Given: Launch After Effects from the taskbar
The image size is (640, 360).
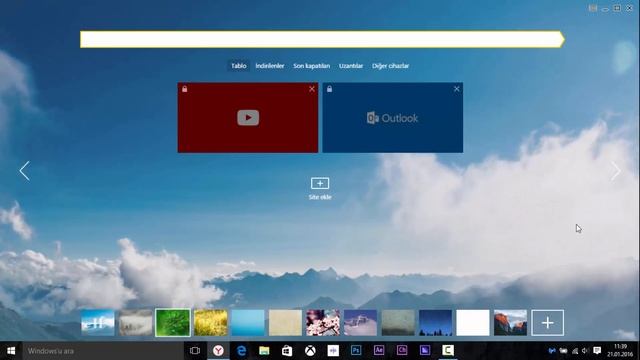Looking at the screenshot, I should click(x=379, y=351).
